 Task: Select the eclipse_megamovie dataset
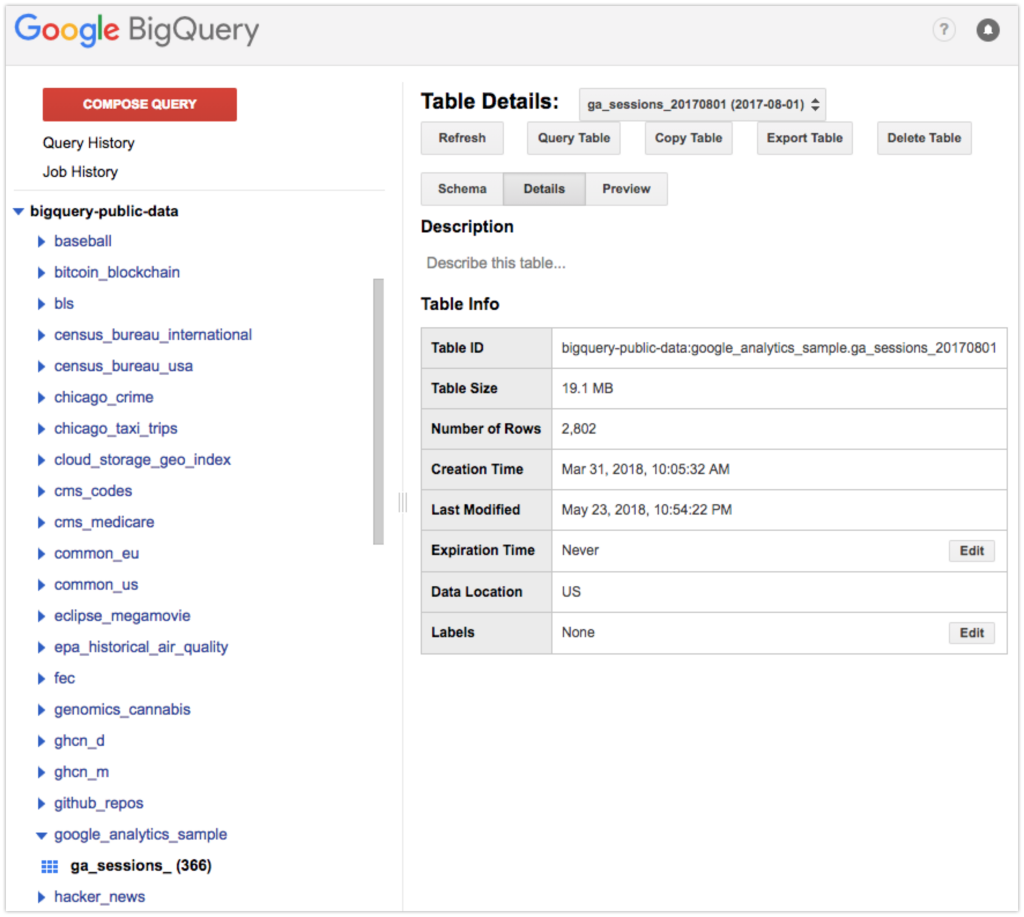coord(122,616)
